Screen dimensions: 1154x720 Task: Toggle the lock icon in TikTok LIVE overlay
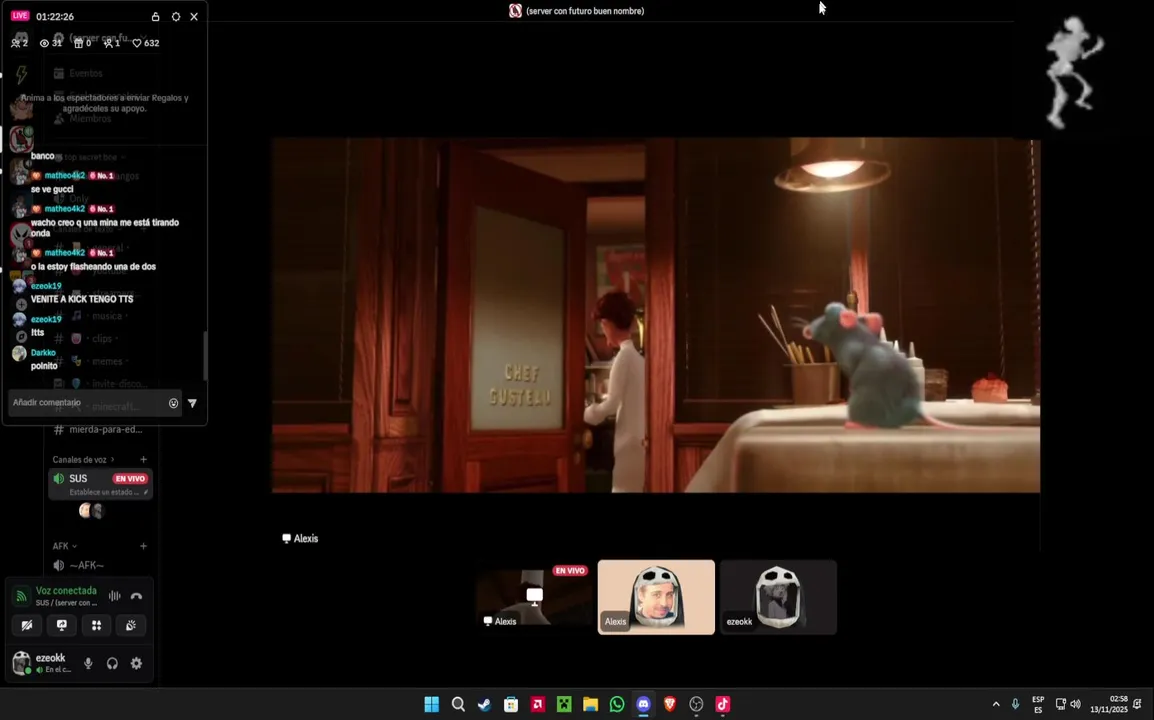click(x=155, y=16)
